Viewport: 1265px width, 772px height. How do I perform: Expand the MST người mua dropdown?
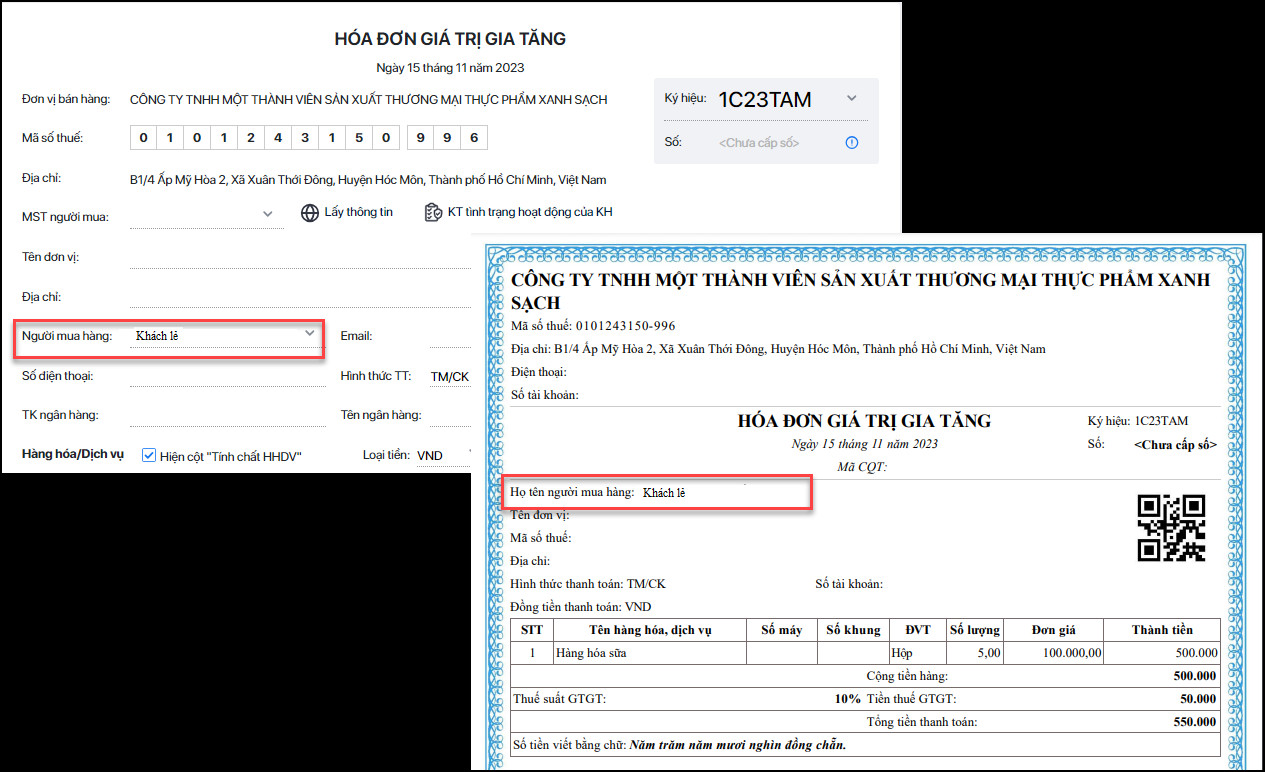[267, 213]
